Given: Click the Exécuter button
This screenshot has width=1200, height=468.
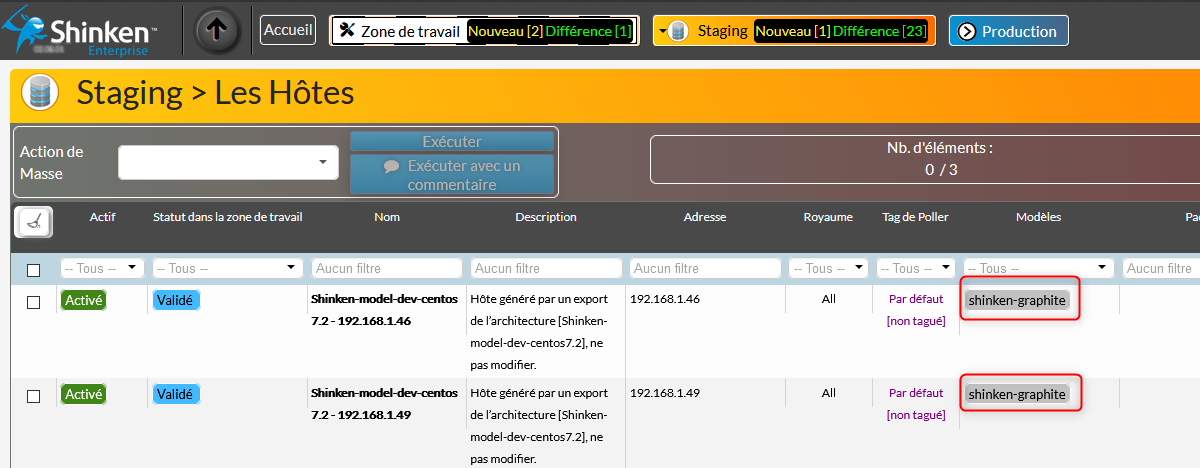Looking at the screenshot, I should [x=452, y=142].
